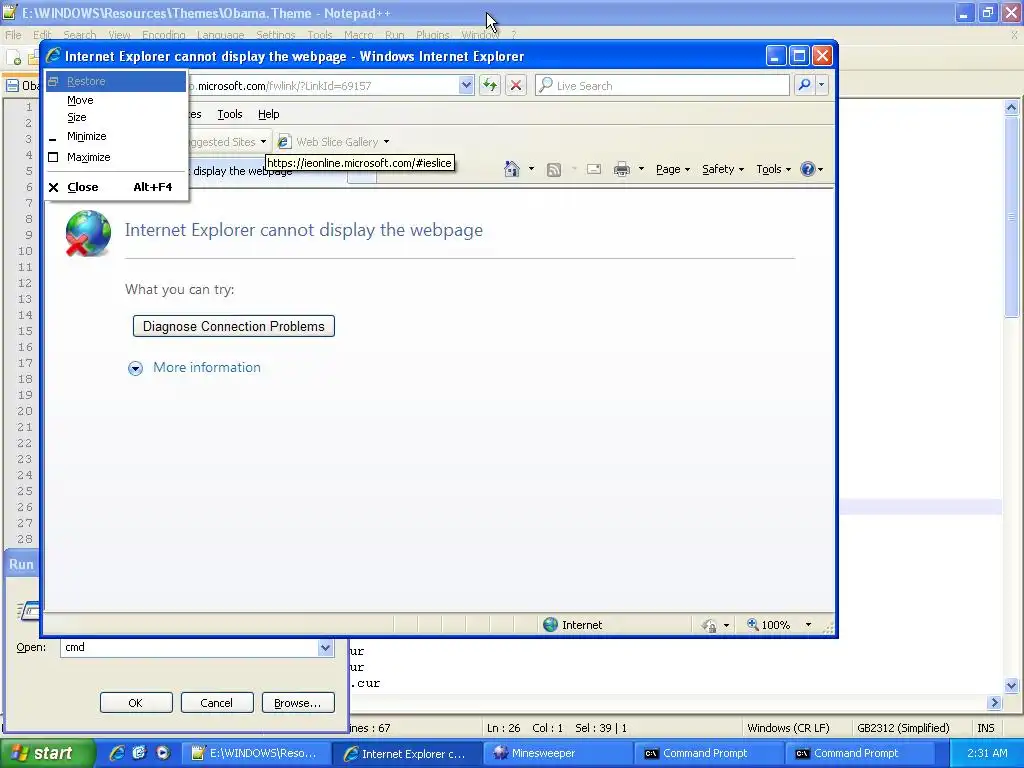Click the Run dialog Open text field
Image resolution: width=1024 pixels, height=768 pixels.
click(x=189, y=647)
